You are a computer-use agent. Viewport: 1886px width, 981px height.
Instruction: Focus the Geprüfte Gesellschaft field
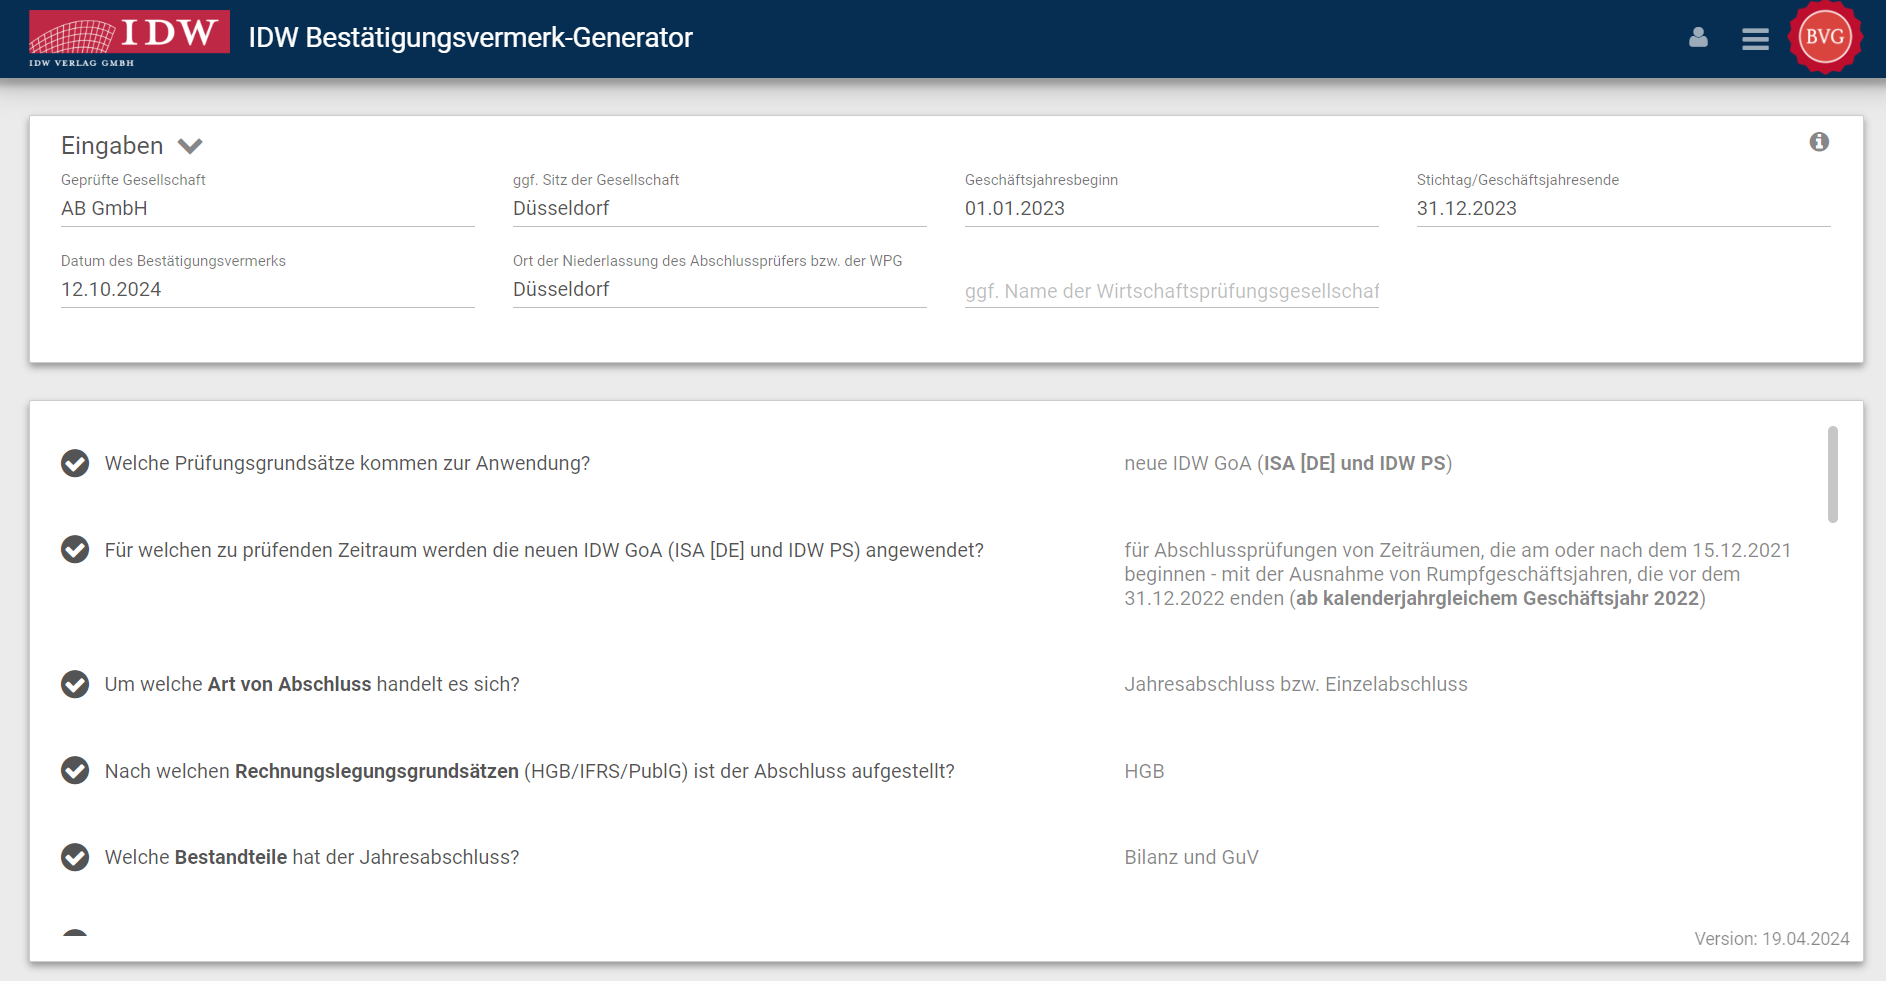click(x=268, y=208)
